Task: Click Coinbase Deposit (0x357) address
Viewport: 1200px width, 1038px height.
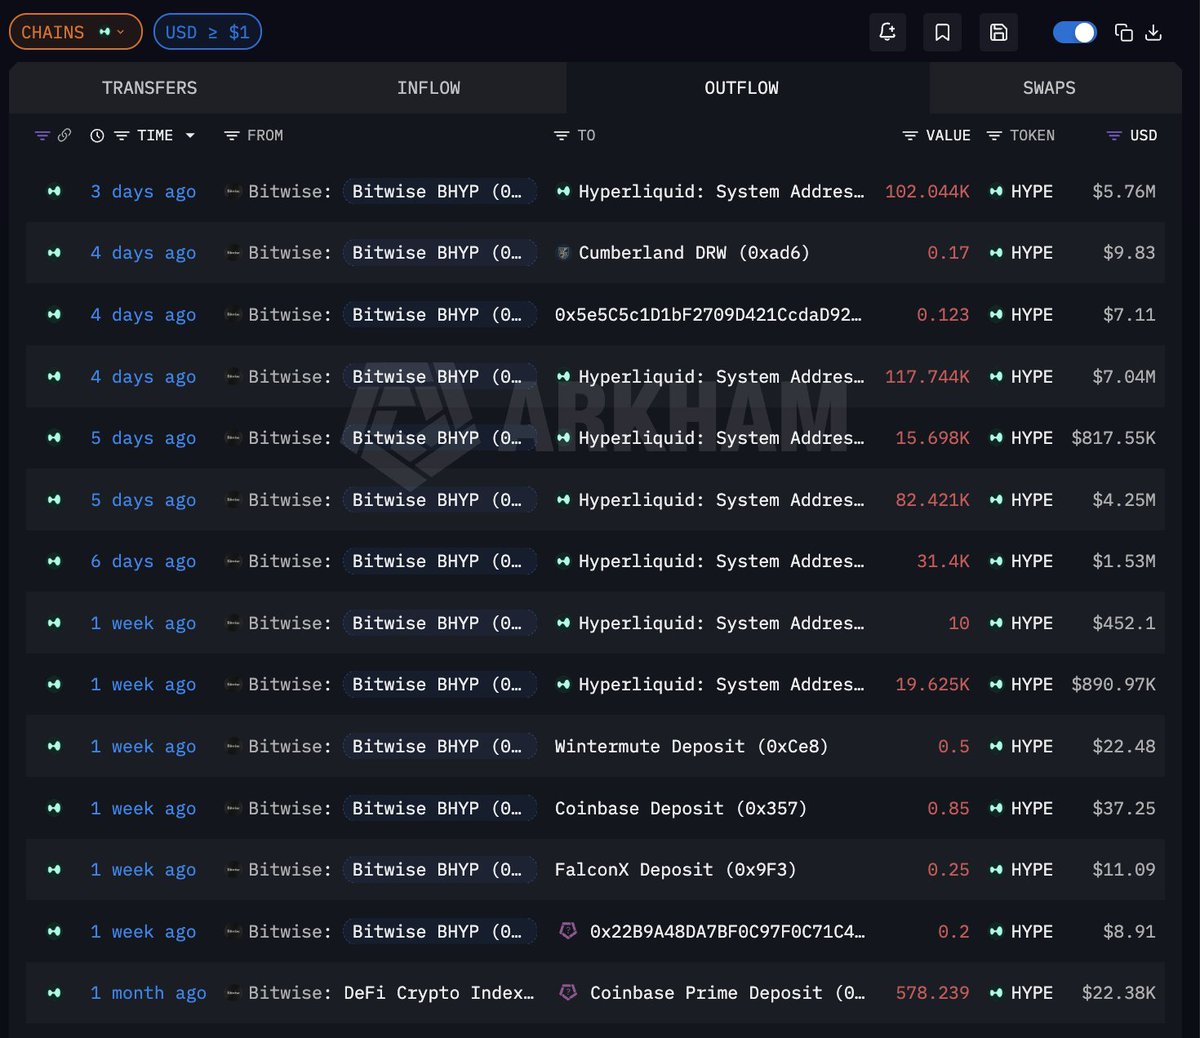Action: pyautogui.click(x=680, y=808)
